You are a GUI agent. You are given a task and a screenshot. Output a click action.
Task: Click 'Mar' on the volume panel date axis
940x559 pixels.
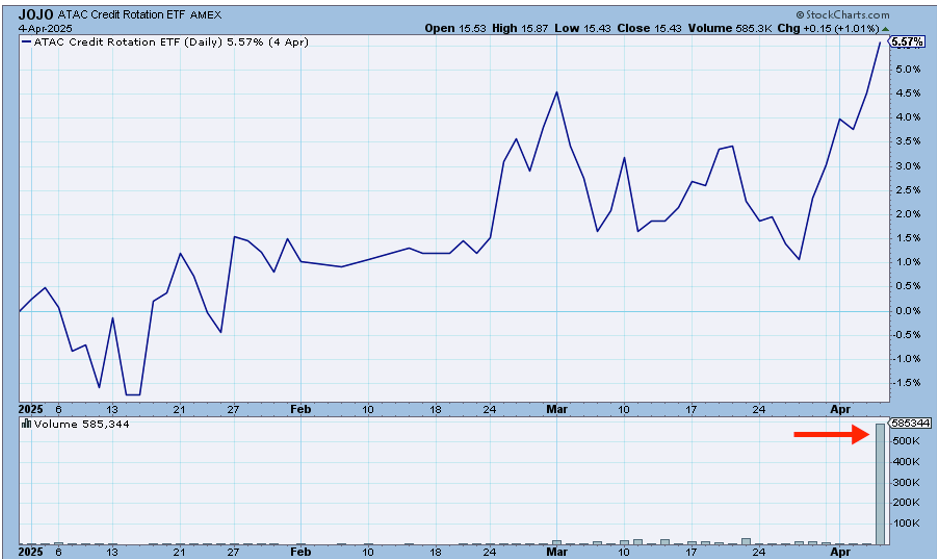click(x=557, y=551)
